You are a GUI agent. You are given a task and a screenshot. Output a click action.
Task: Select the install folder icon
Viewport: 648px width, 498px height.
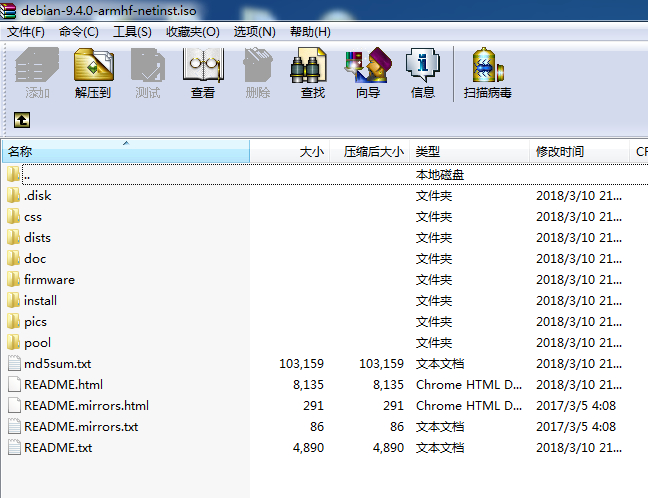pos(13,300)
